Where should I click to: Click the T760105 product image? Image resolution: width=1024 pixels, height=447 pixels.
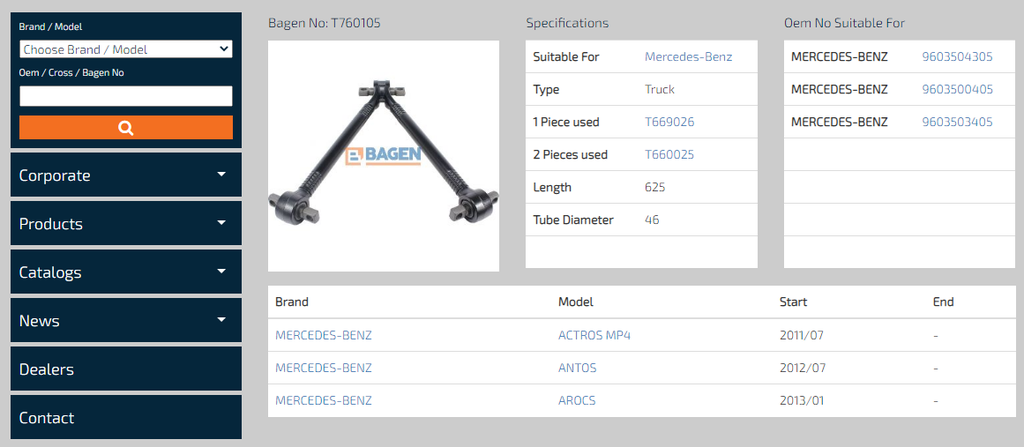(x=383, y=156)
